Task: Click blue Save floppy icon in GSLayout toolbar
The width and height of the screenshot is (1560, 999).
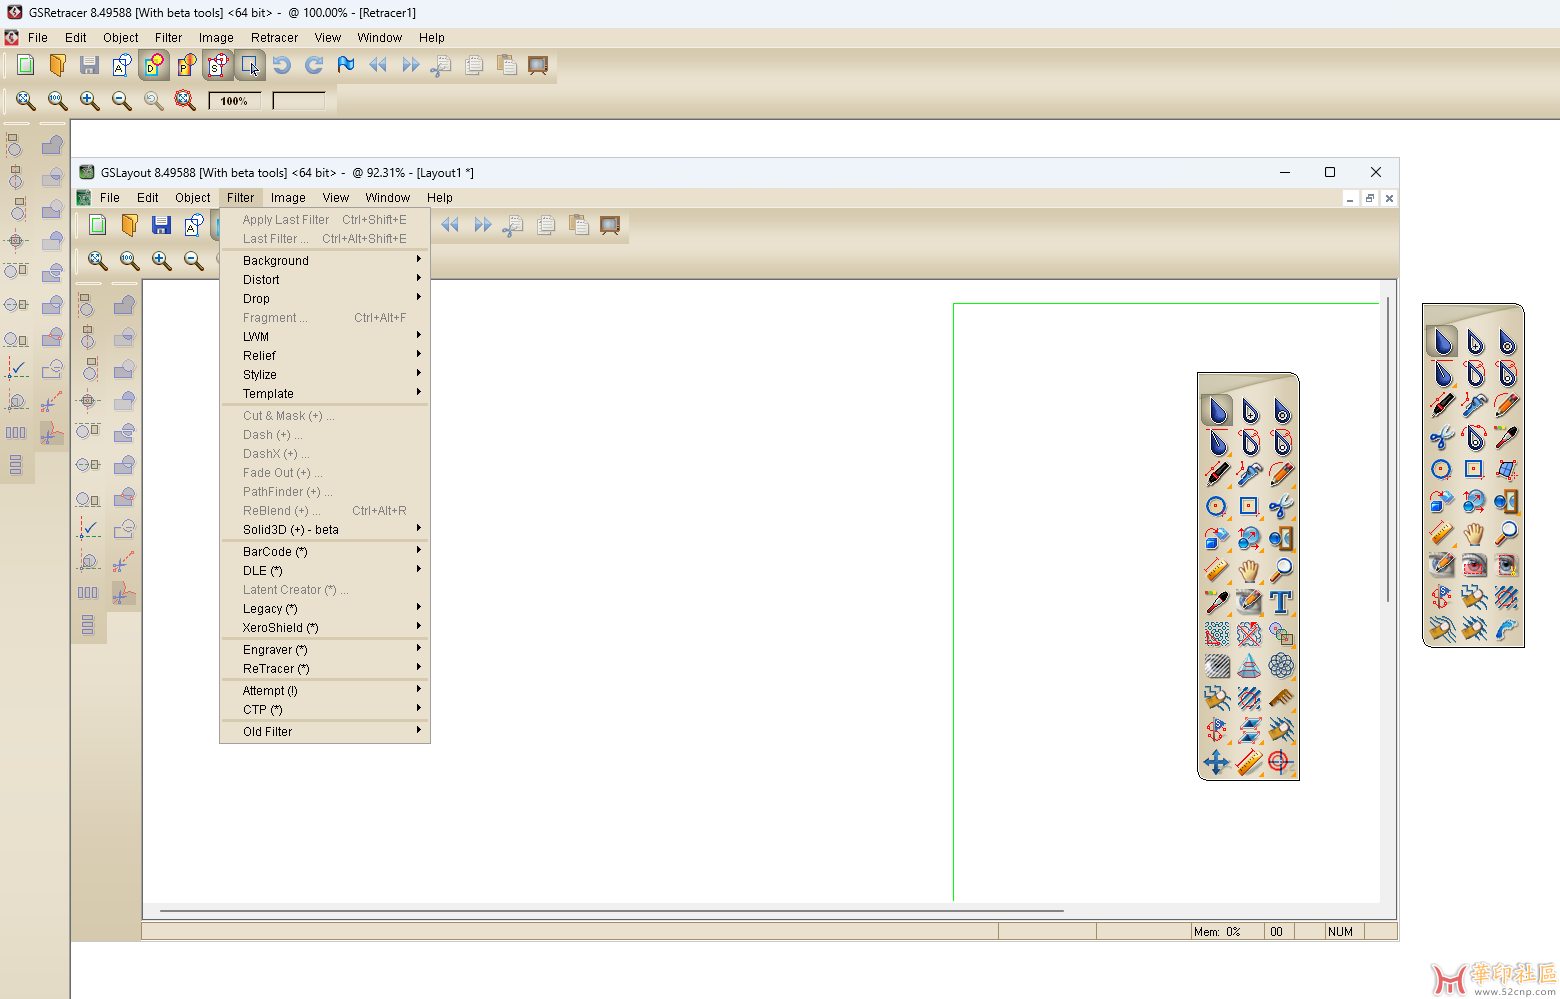Action: (161, 225)
